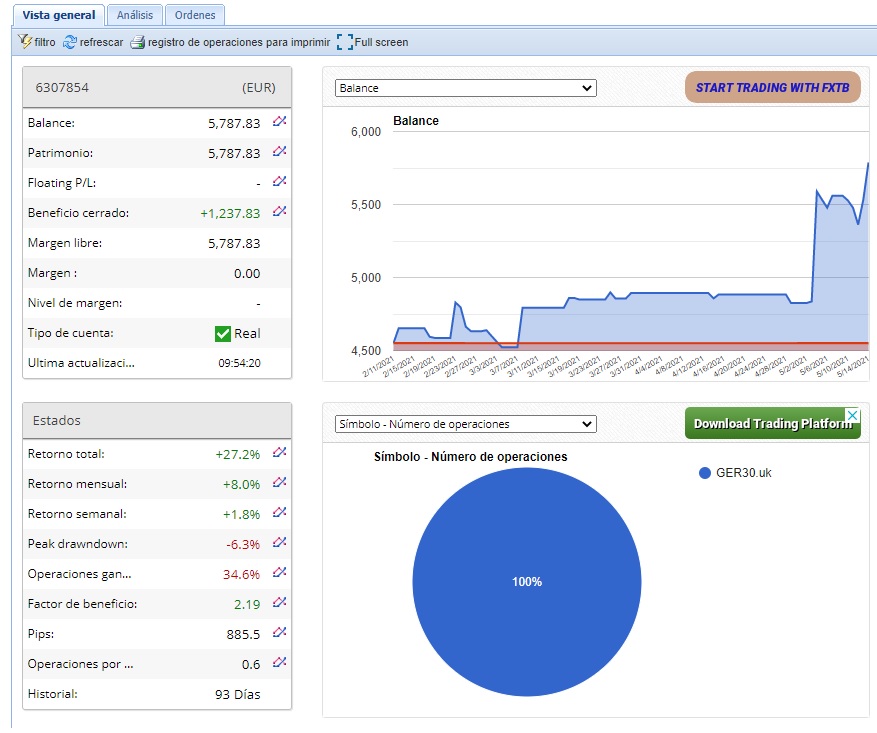Screen dimensions: 877x733
Task: Click the blue 100% pie chart slice
Action: click(x=526, y=581)
